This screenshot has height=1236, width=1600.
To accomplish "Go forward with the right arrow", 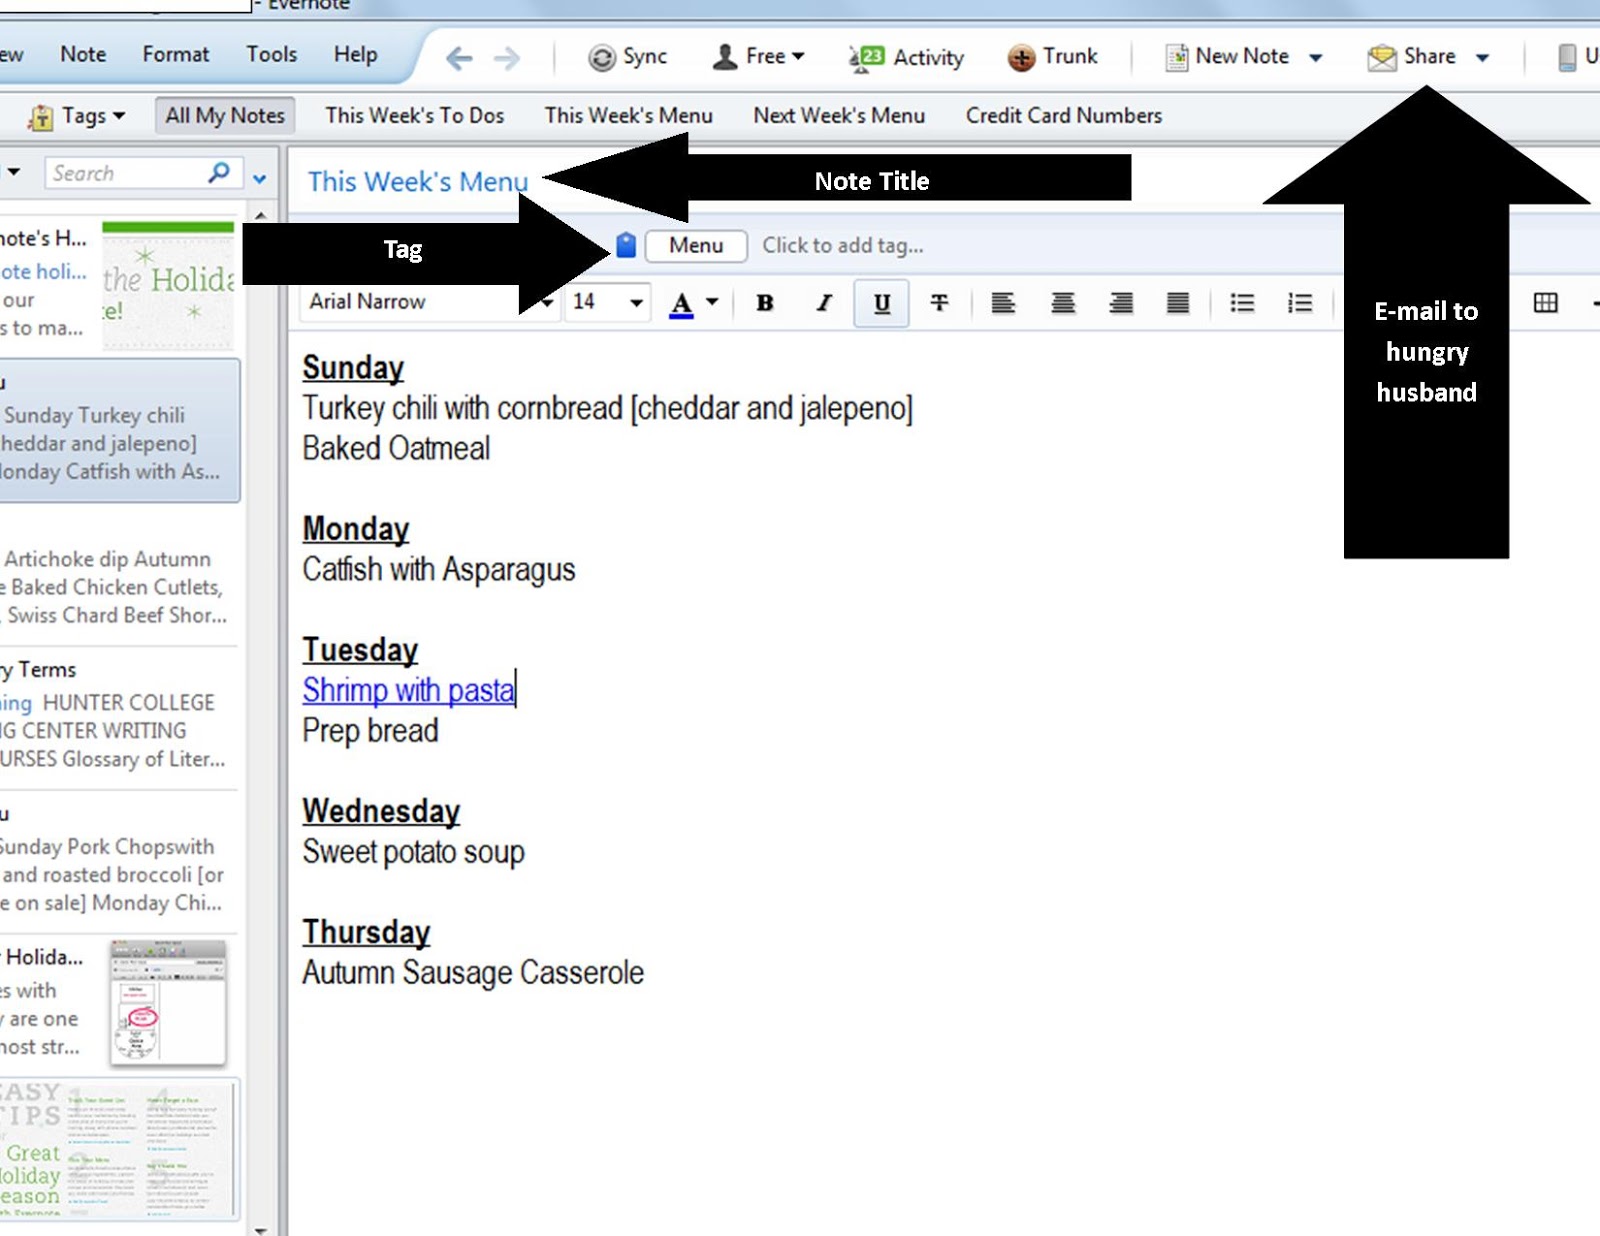I will (507, 58).
